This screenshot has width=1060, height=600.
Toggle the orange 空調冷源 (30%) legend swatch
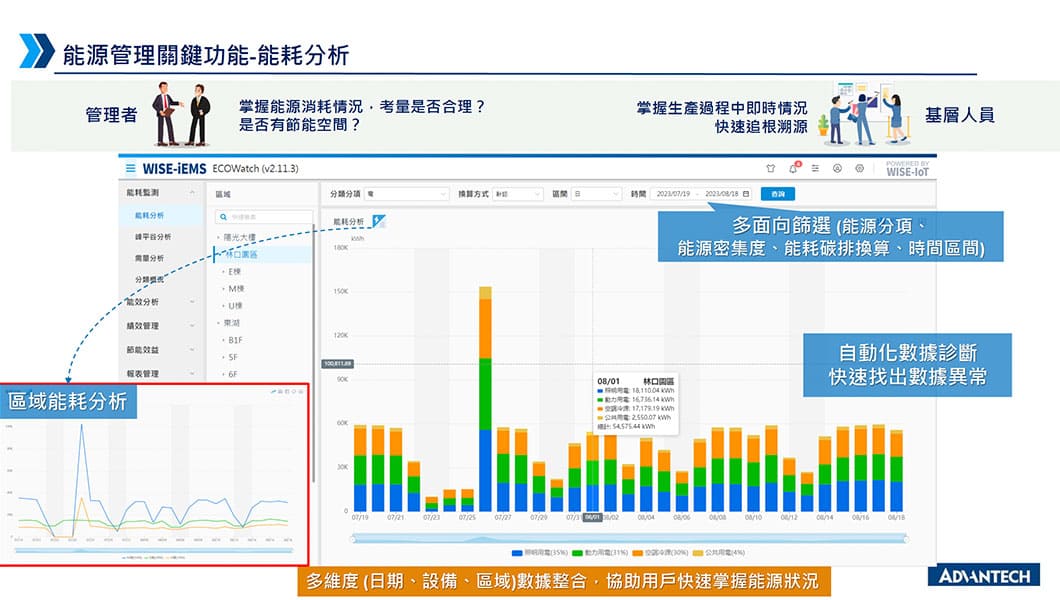pos(637,553)
